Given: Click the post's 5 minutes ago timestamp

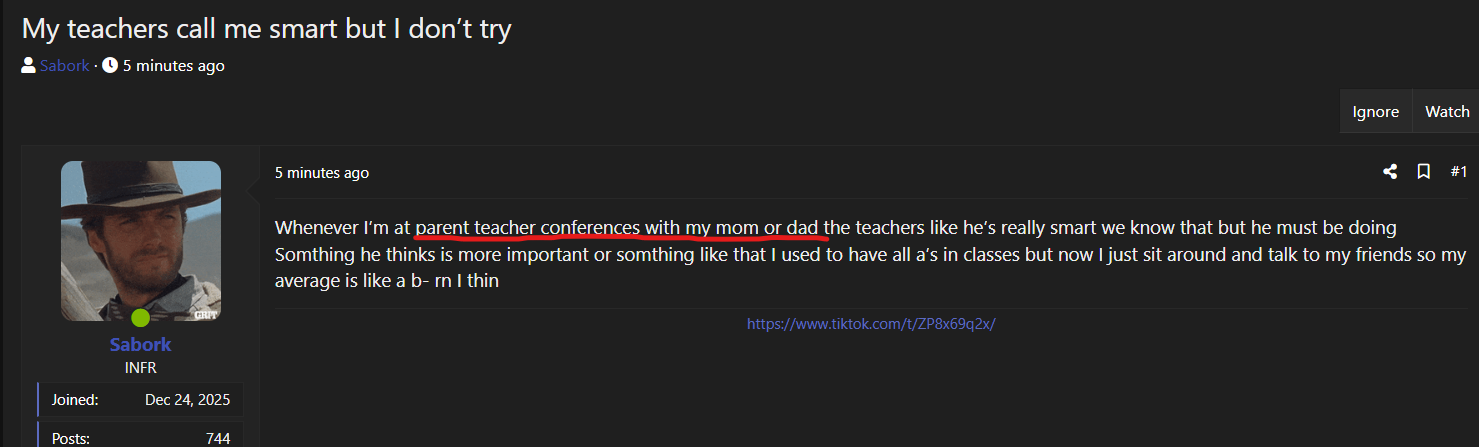Looking at the screenshot, I should point(322,173).
